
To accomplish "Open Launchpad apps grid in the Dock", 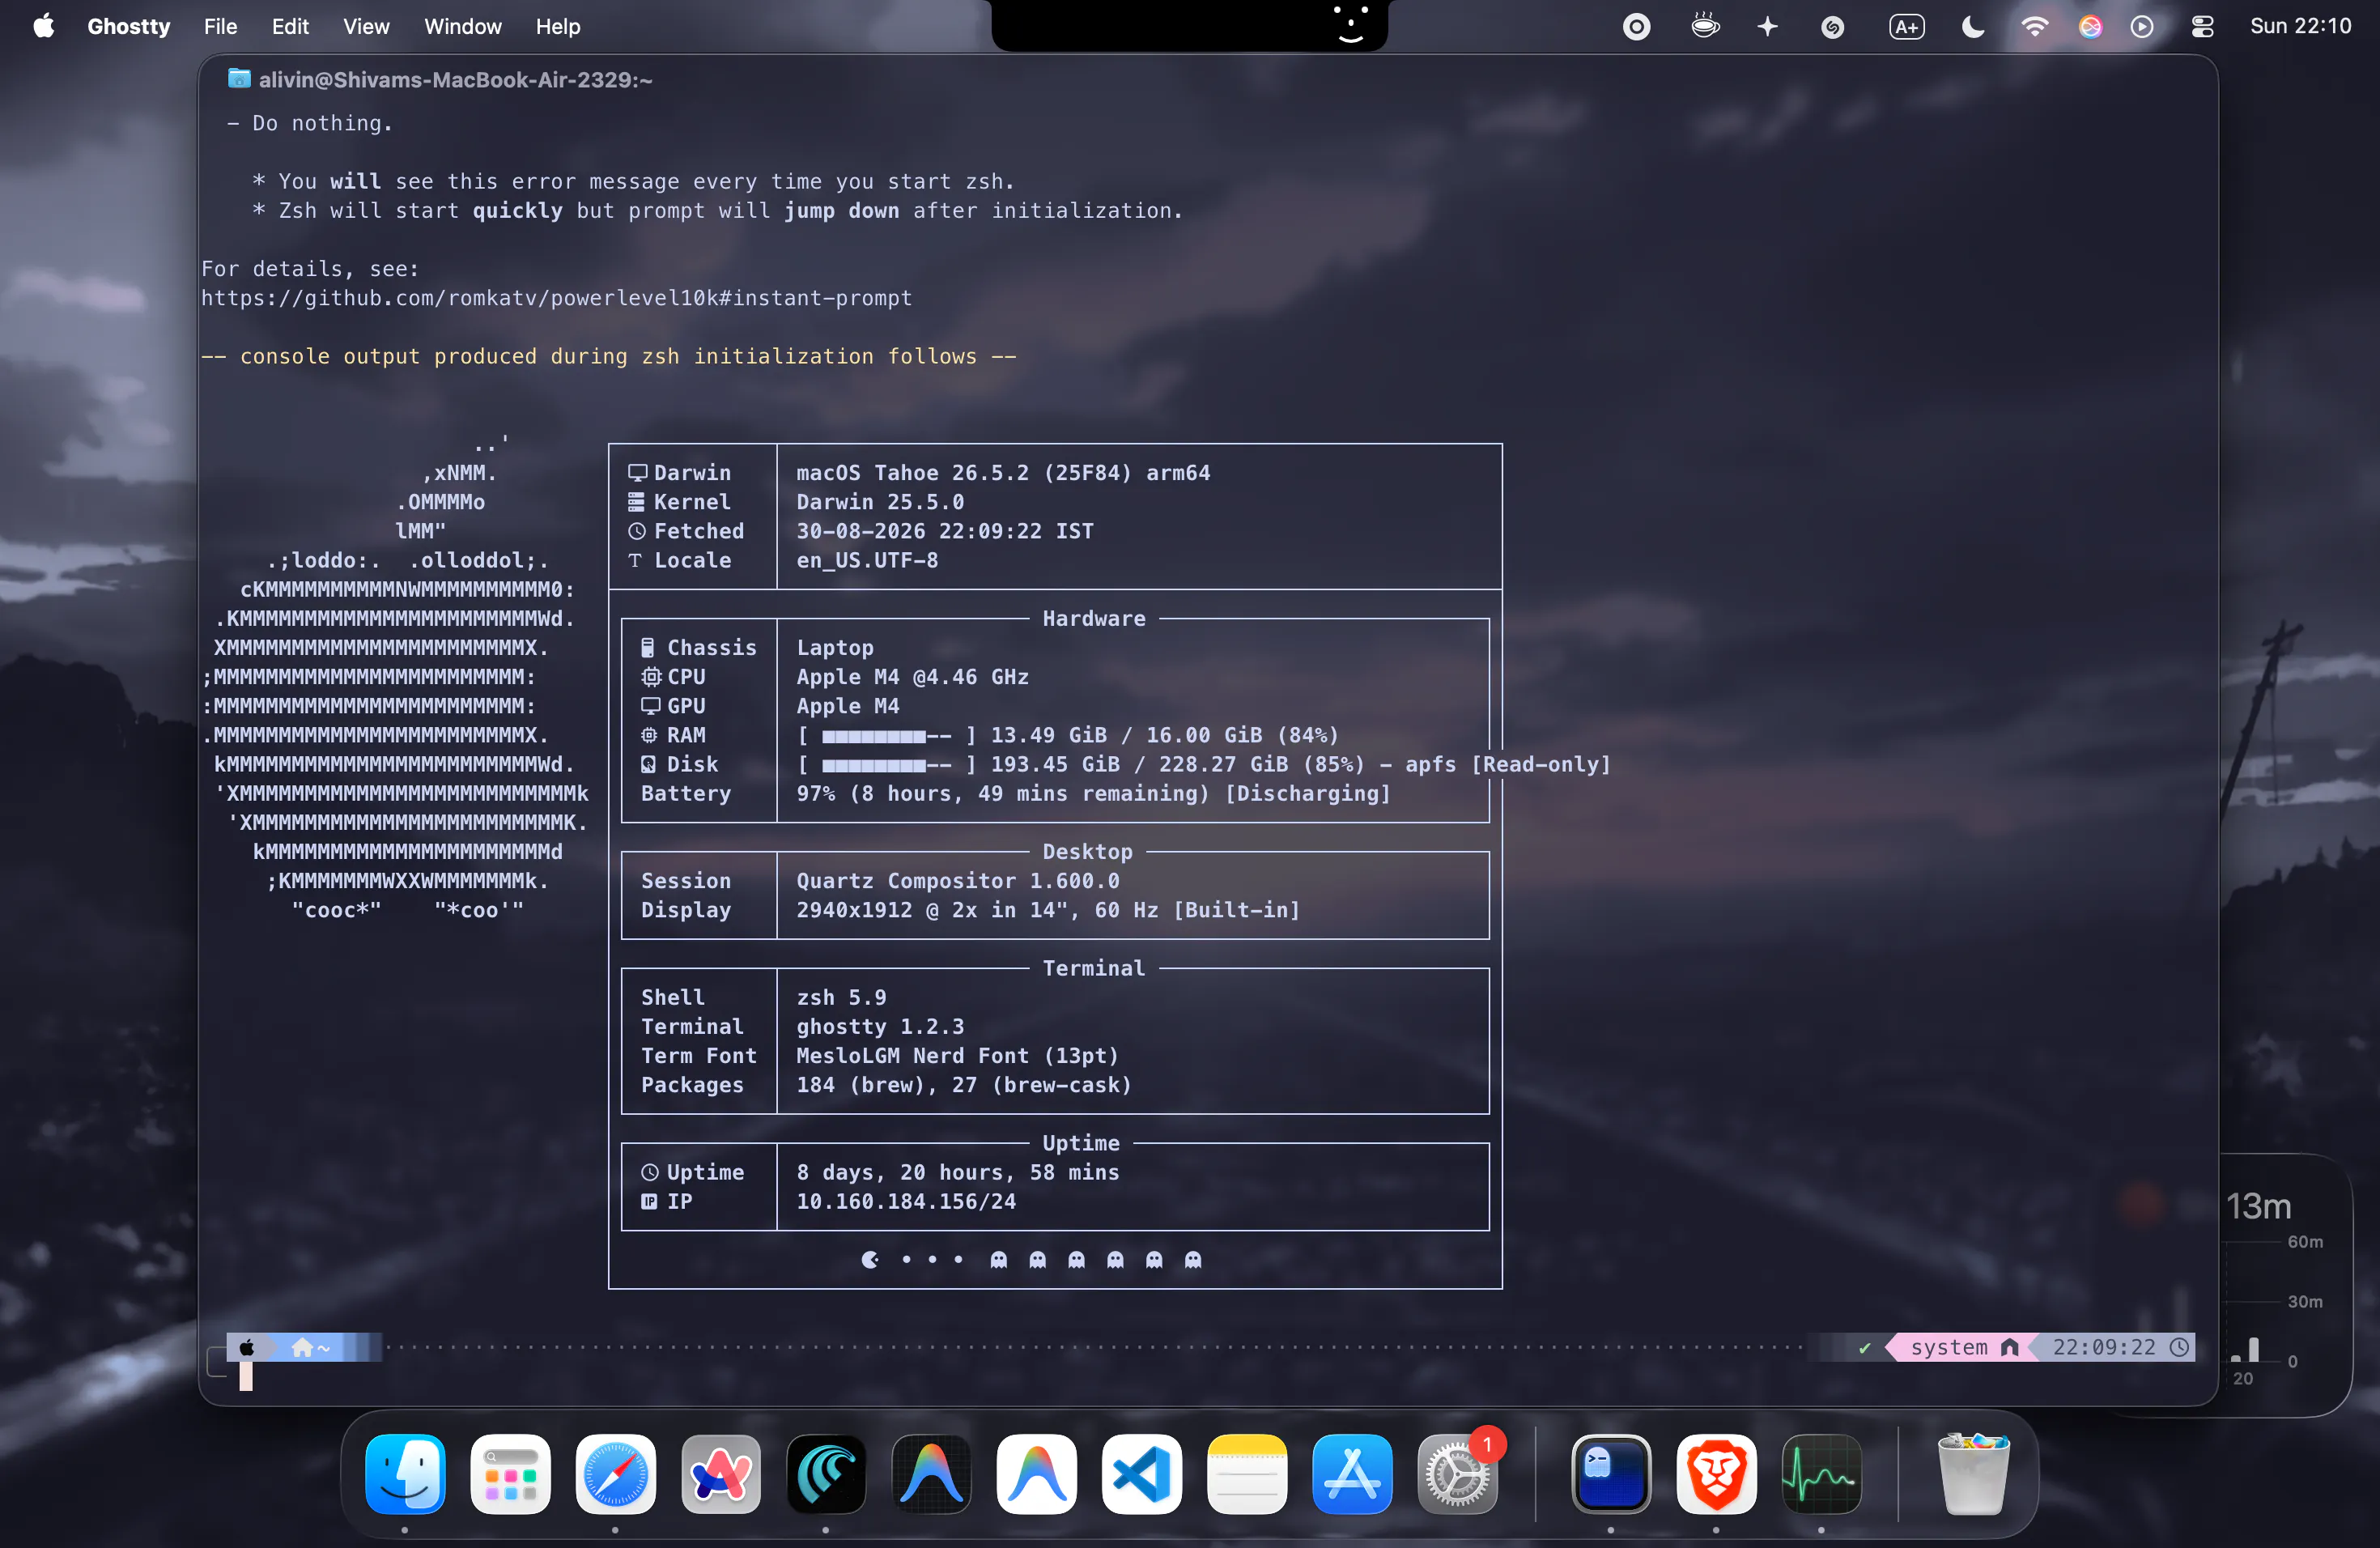I will pos(511,1474).
